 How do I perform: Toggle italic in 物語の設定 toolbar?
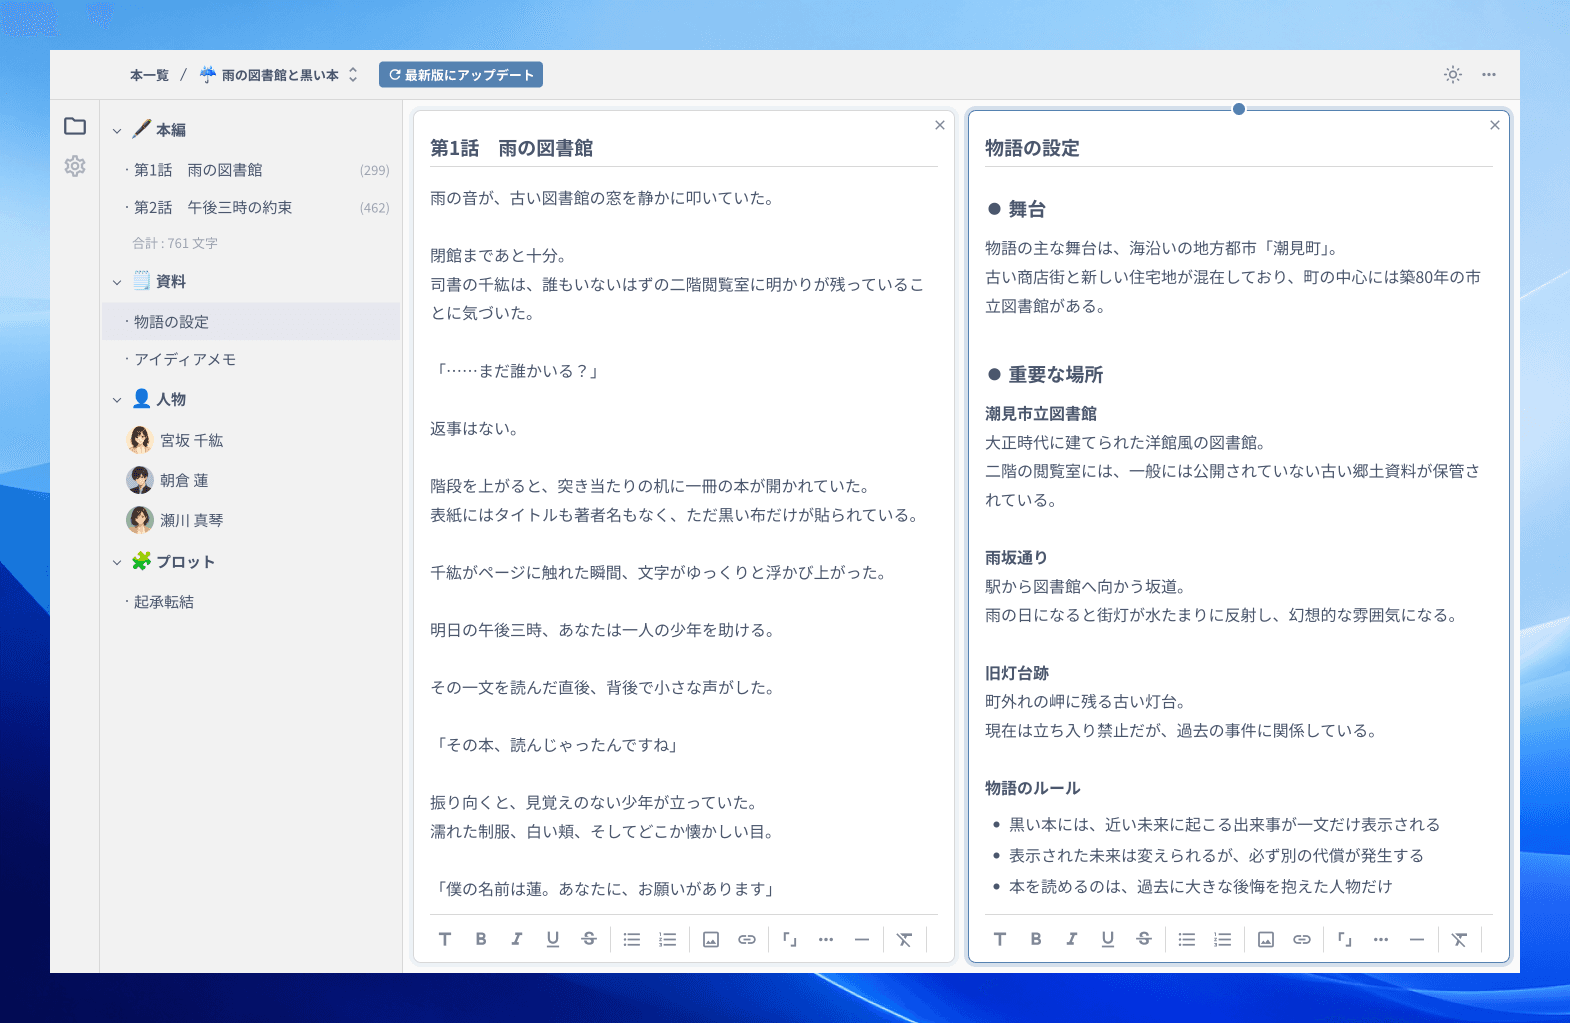coord(1072,939)
